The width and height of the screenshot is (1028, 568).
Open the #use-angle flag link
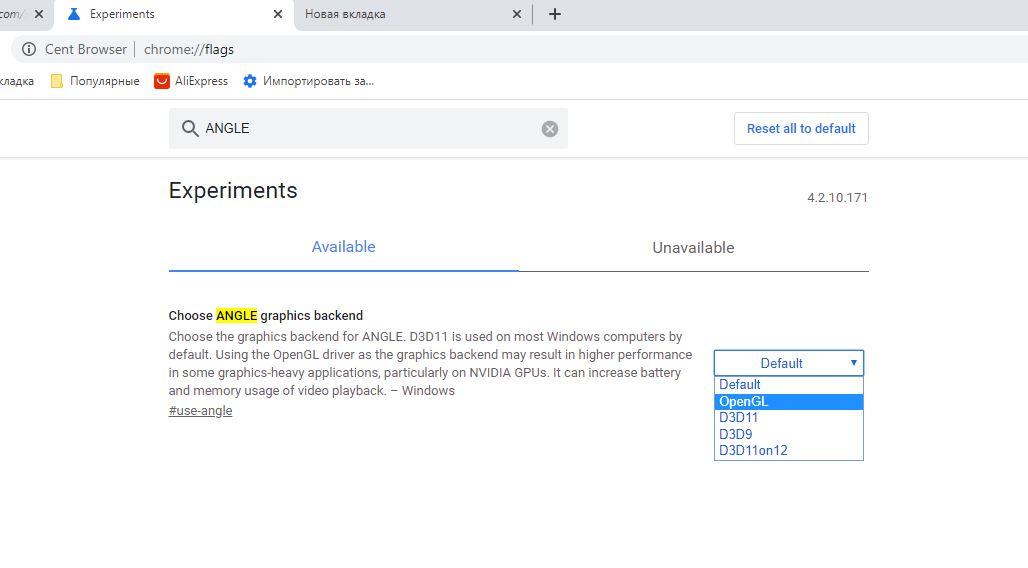pyautogui.click(x=200, y=411)
